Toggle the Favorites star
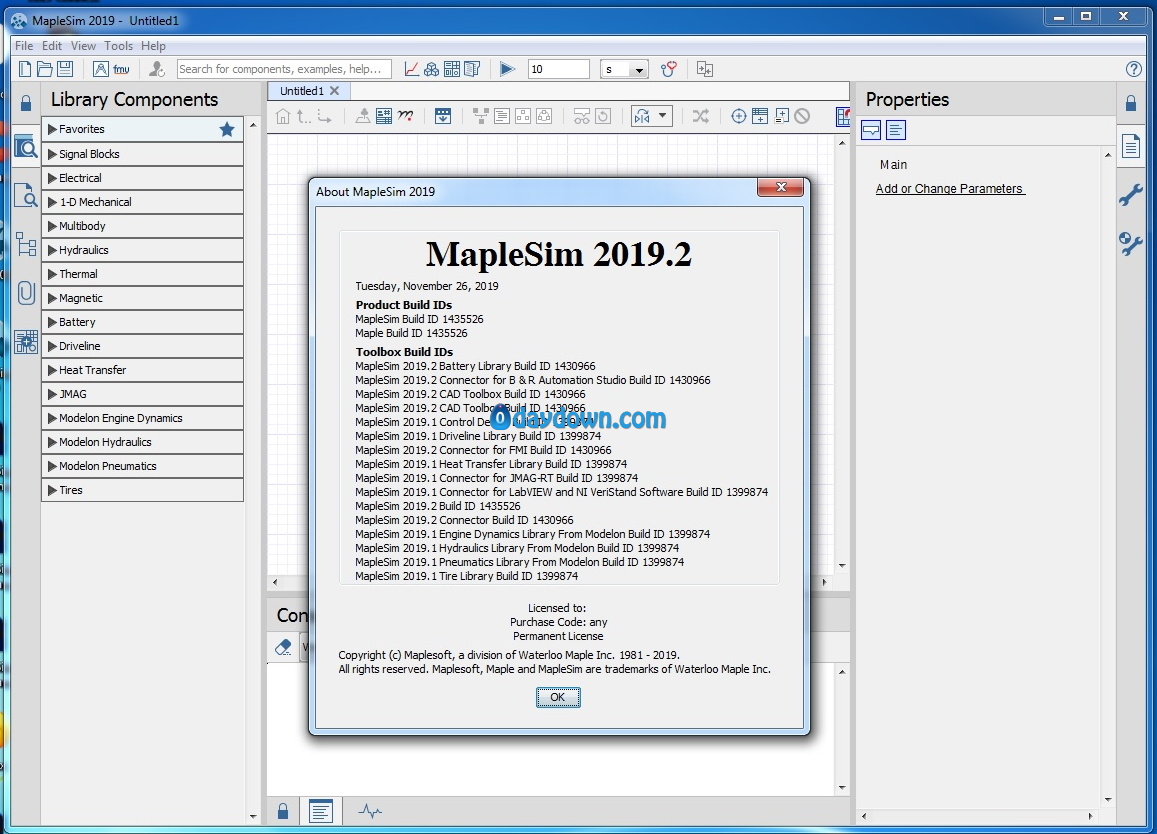This screenshot has height=834, width=1157. pyautogui.click(x=227, y=129)
